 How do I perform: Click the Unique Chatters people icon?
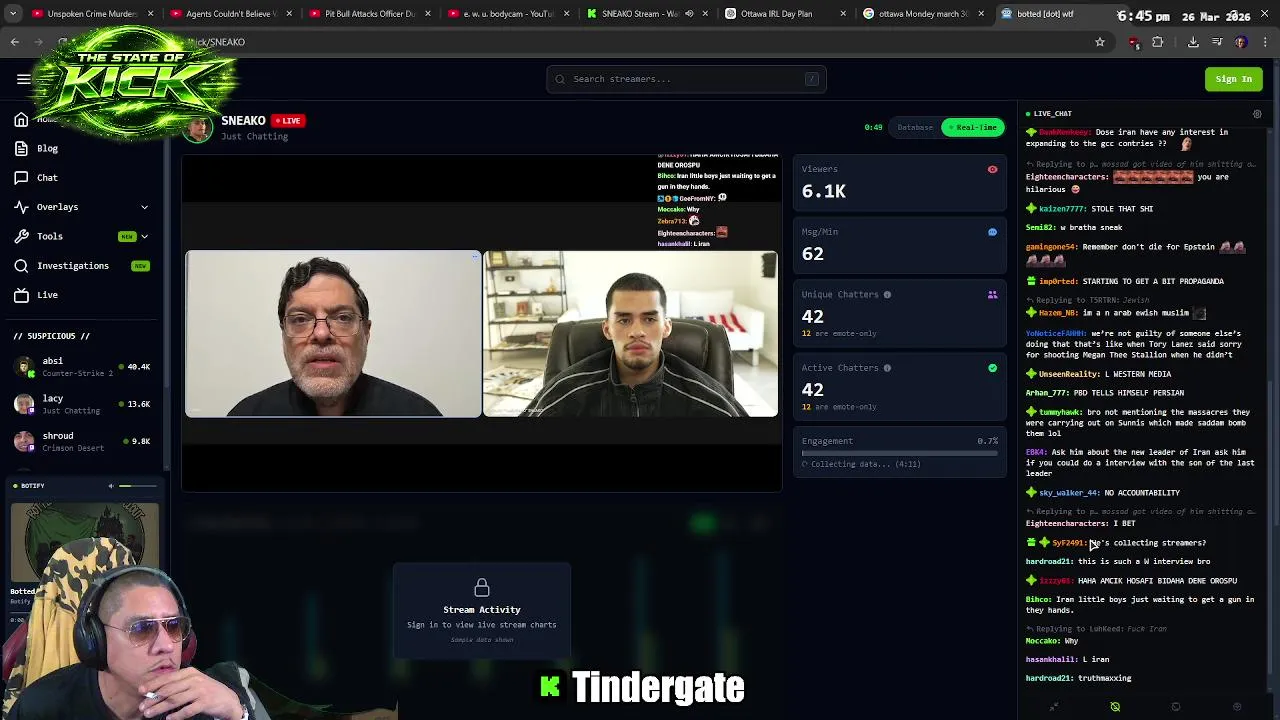[992, 295]
